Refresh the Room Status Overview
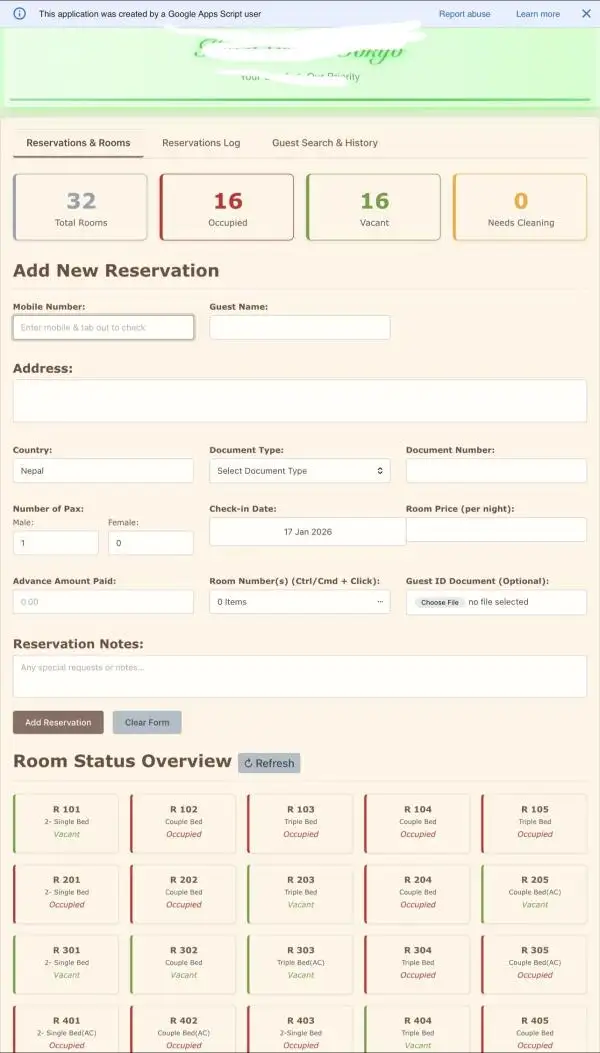Screen dimensions: 600x1053 point(269,763)
